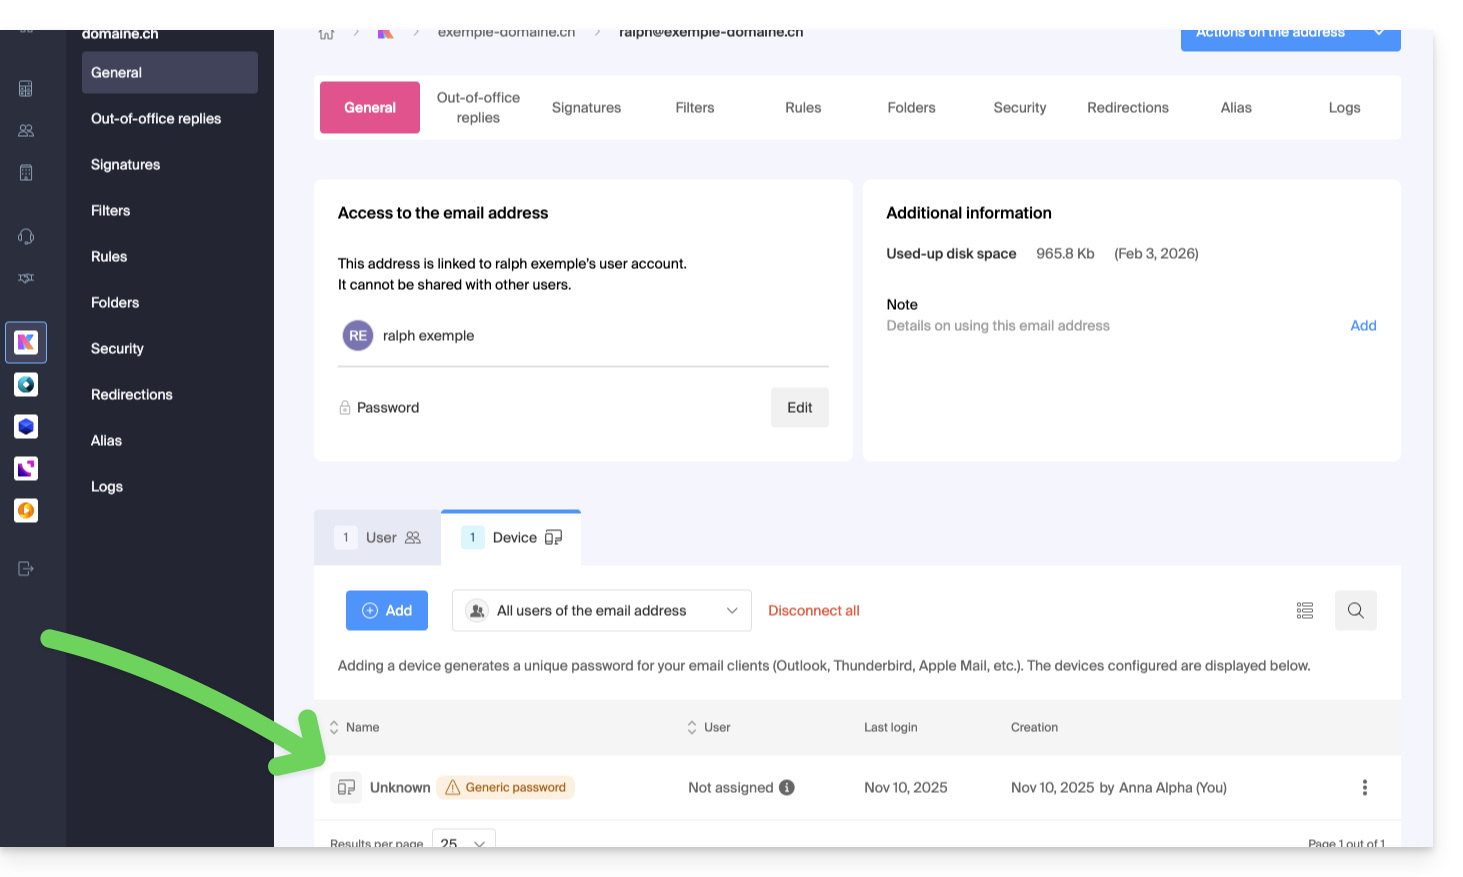This screenshot has height=877, width=1463.
Task: Click the handshake partner icon in sidebar
Action: pyautogui.click(x=26, y=278)
